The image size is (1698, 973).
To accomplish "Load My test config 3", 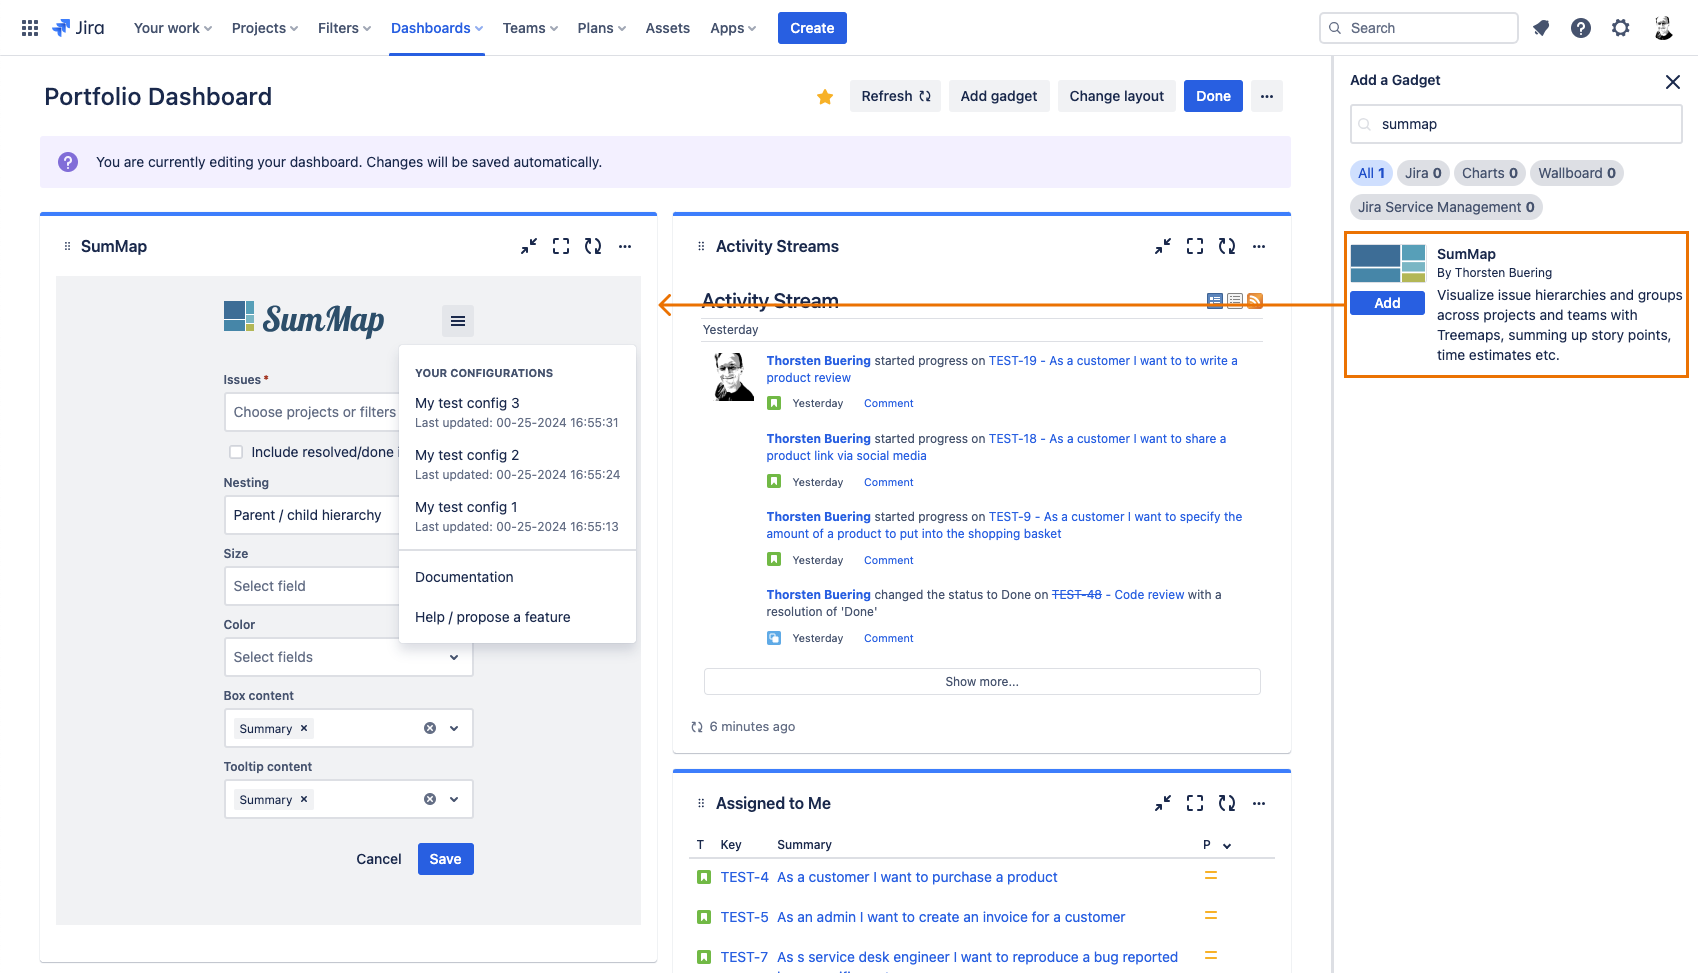I will tap(517, 412).
